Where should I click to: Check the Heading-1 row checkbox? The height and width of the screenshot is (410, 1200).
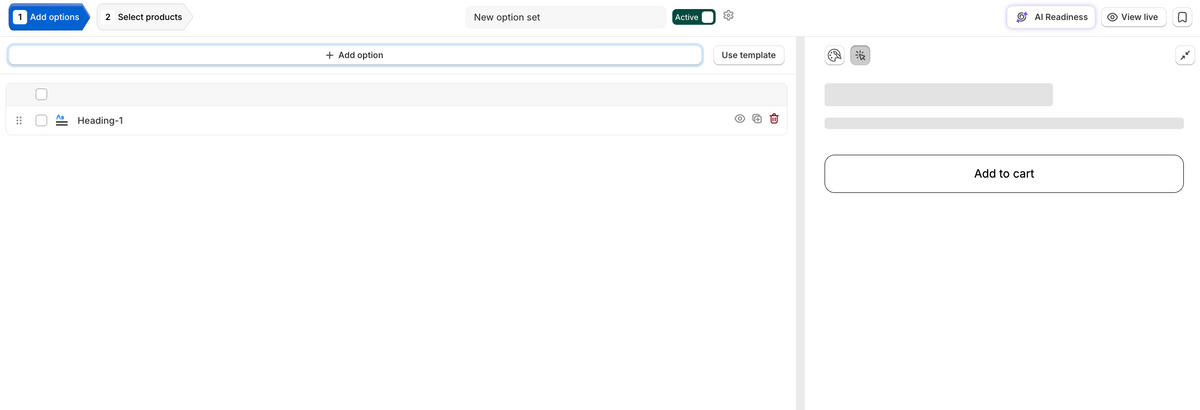[41, 120]
